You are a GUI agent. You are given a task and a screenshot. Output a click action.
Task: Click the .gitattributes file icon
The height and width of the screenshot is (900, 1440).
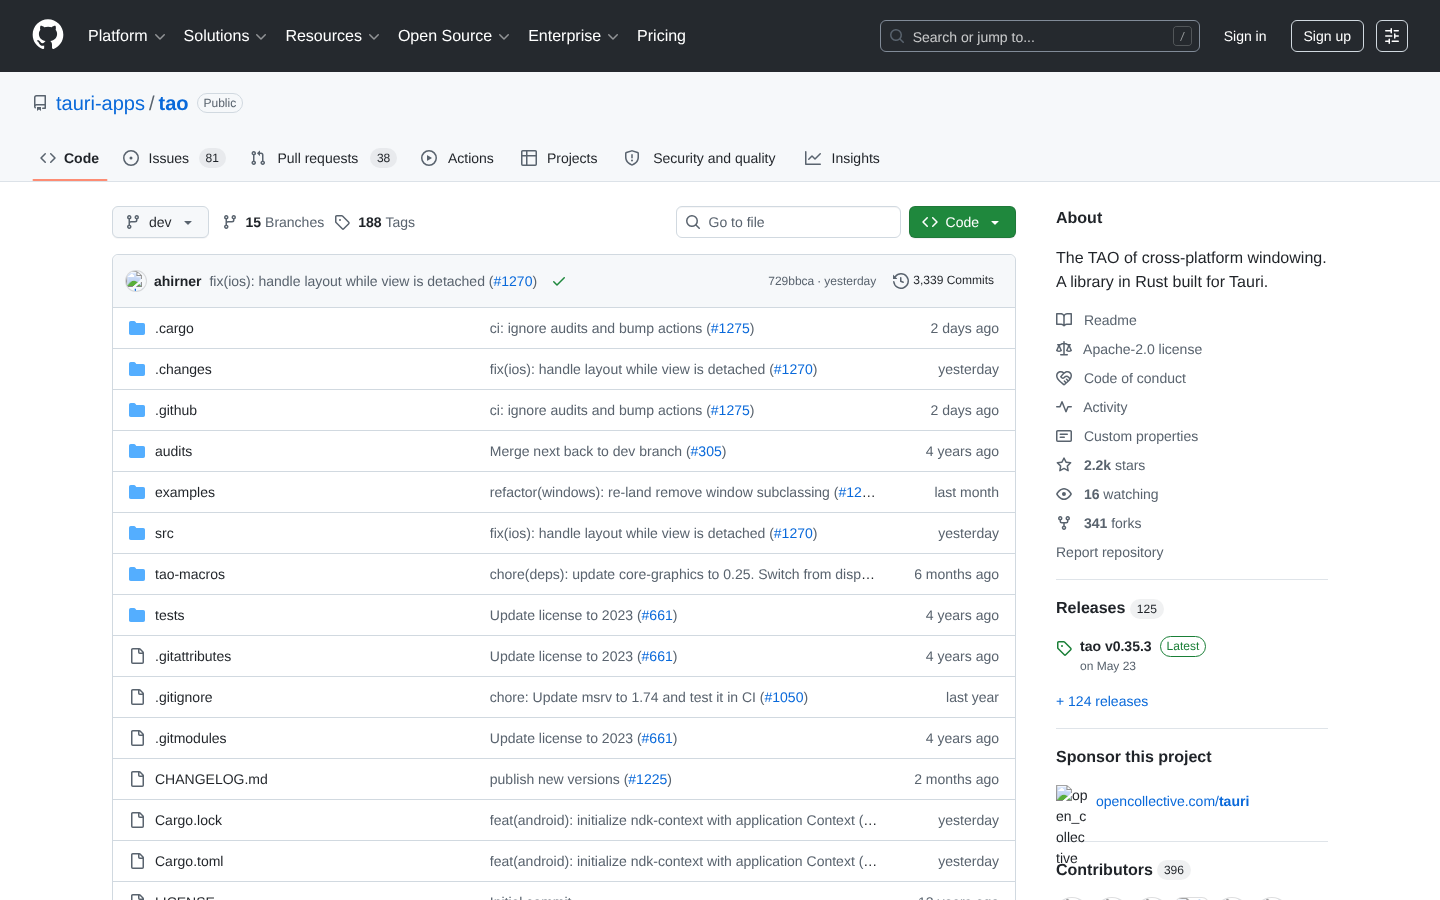[137, 656]
